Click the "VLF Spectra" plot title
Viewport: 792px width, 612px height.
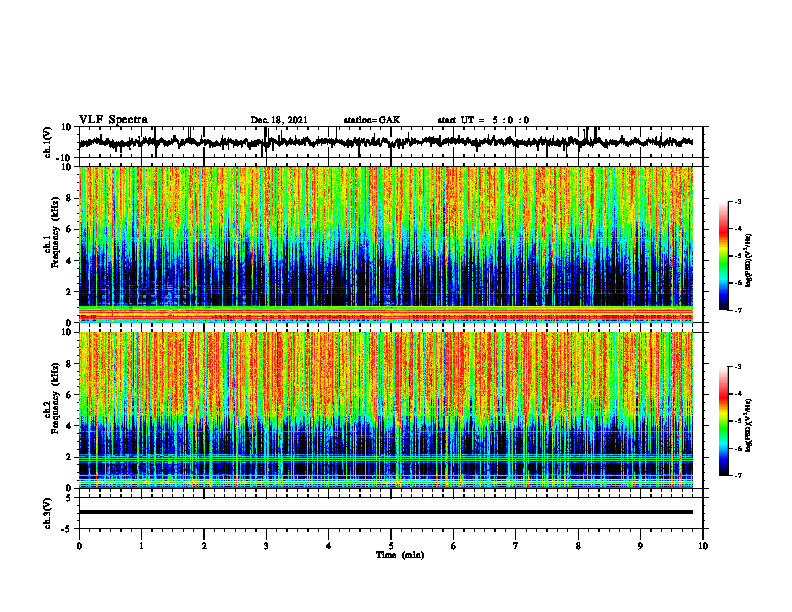coord(113,120)
